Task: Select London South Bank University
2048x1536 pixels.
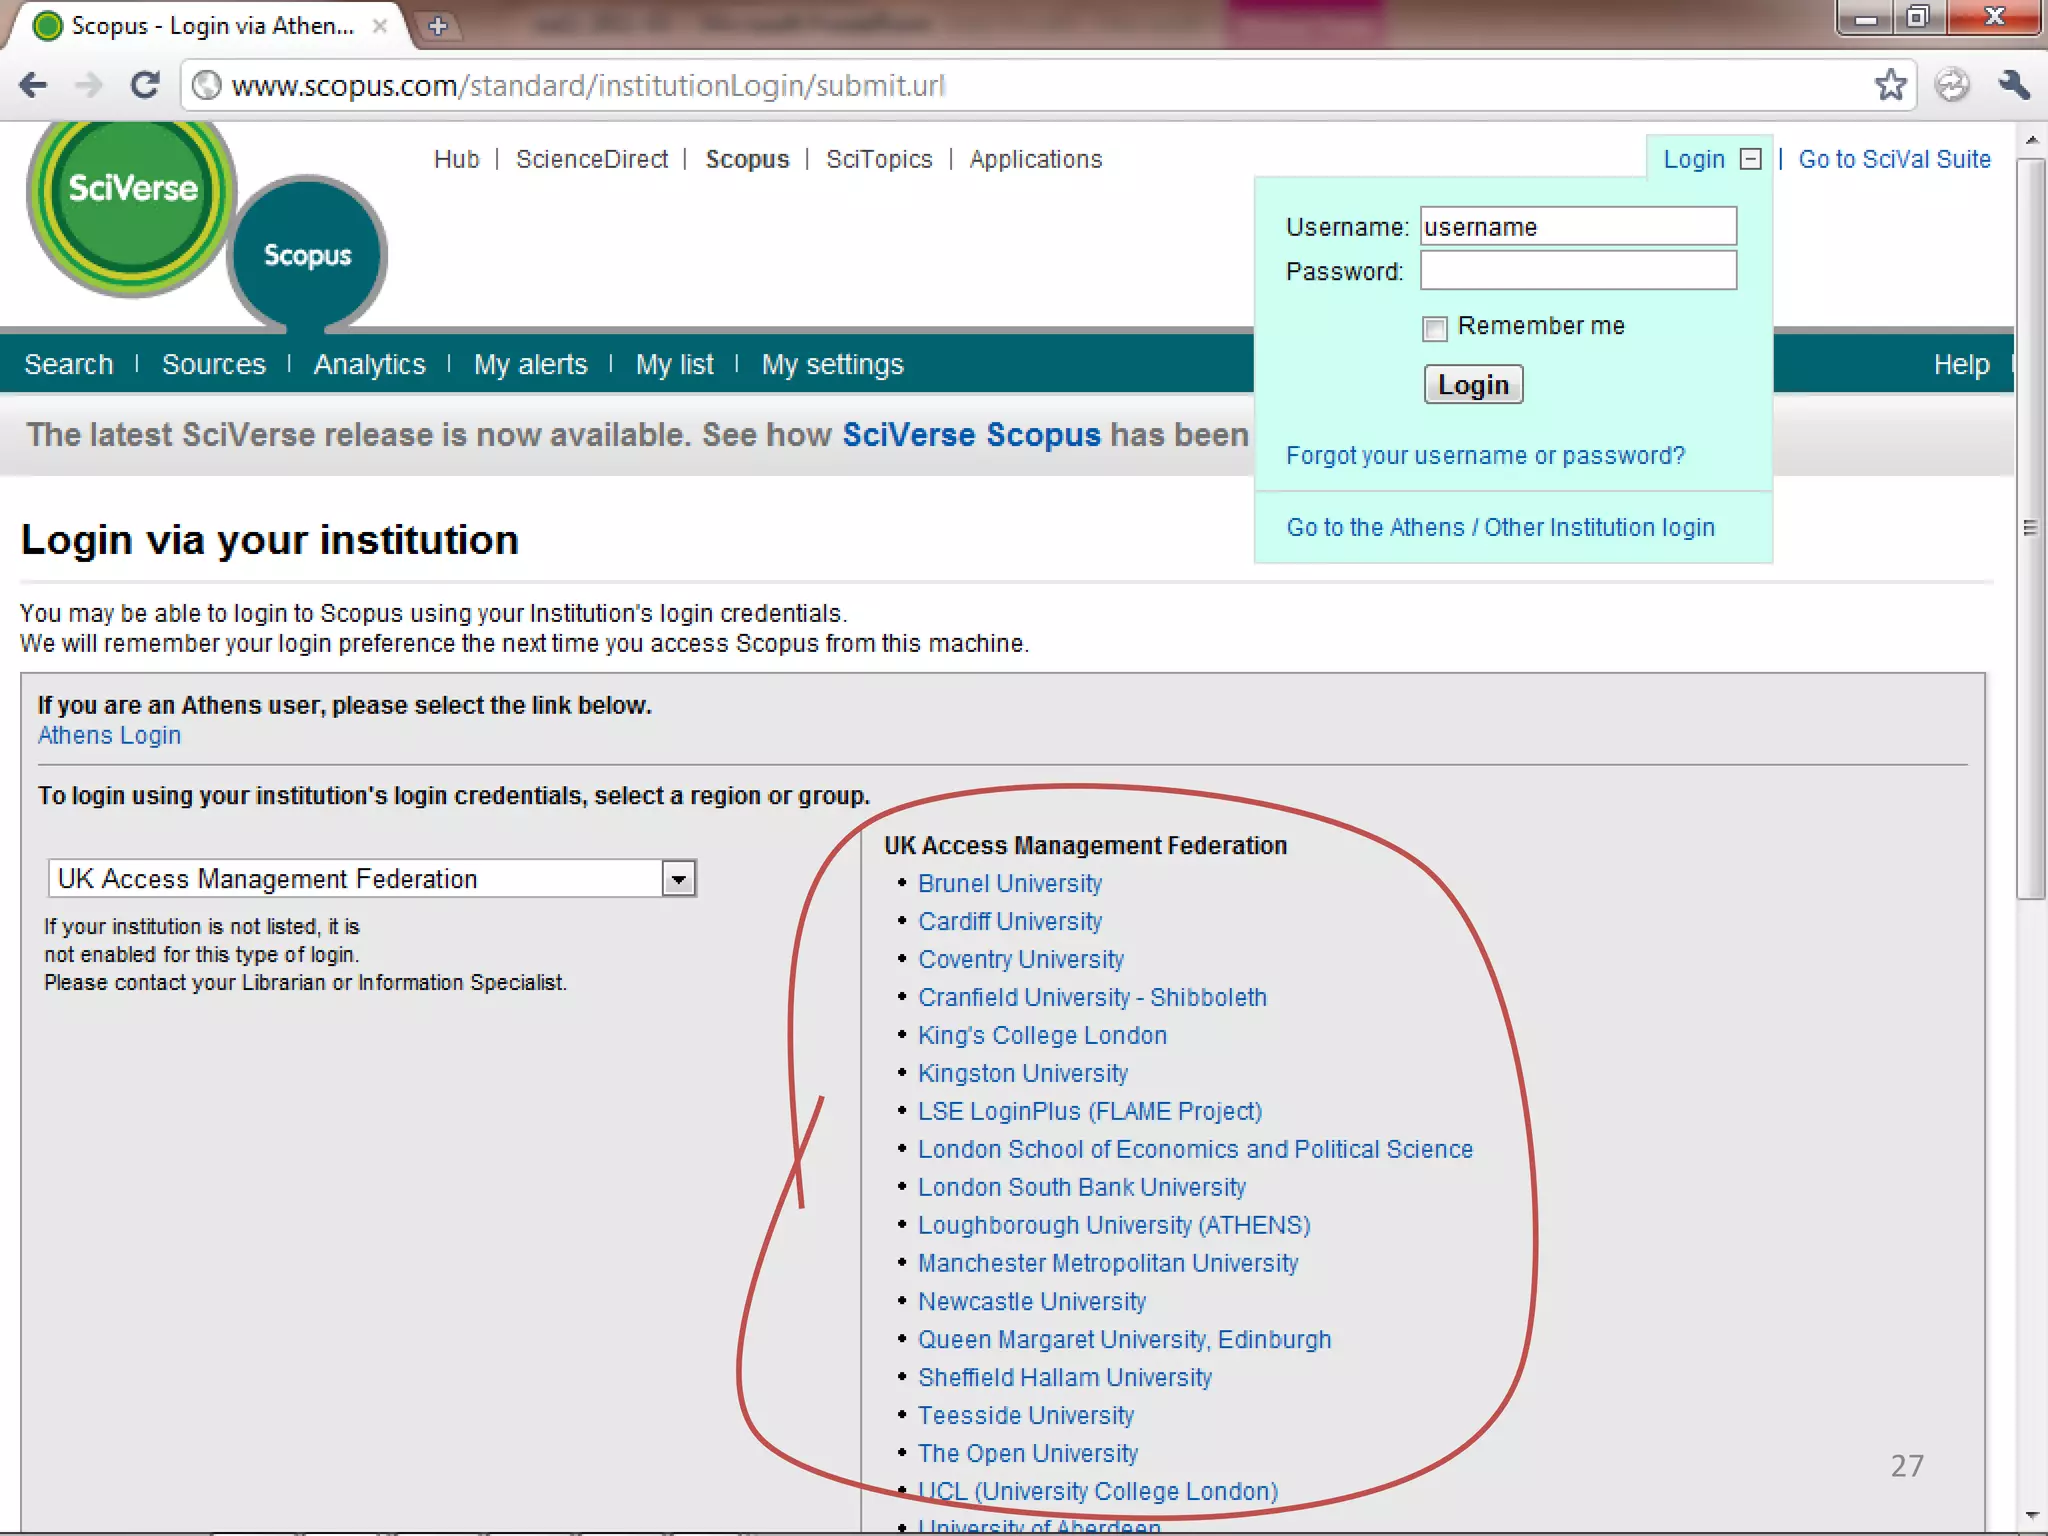Action: click(x=1082, y=1187)
